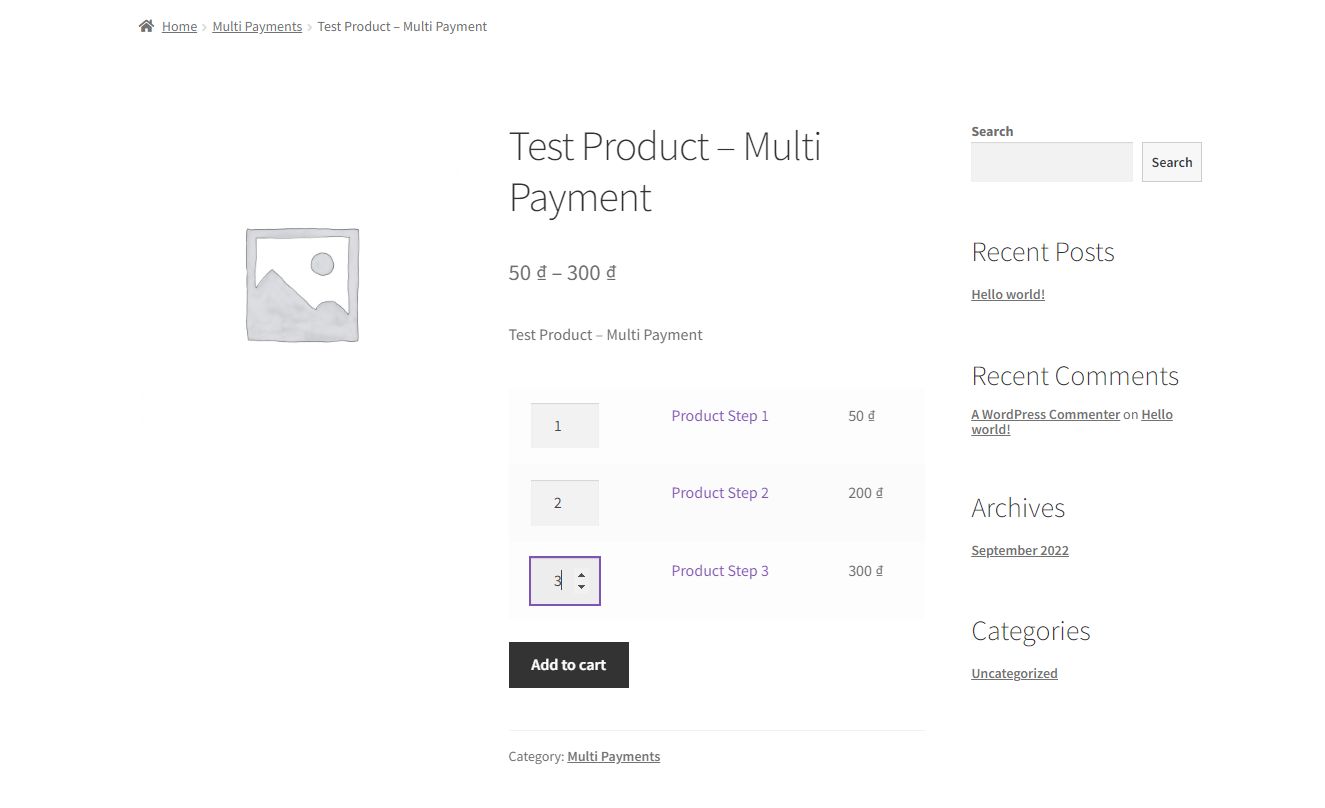Screen dimensions: 1325x808
Task: Decrease Product Step 3 quantity with down arrow
Action: [x=581, y=587]
